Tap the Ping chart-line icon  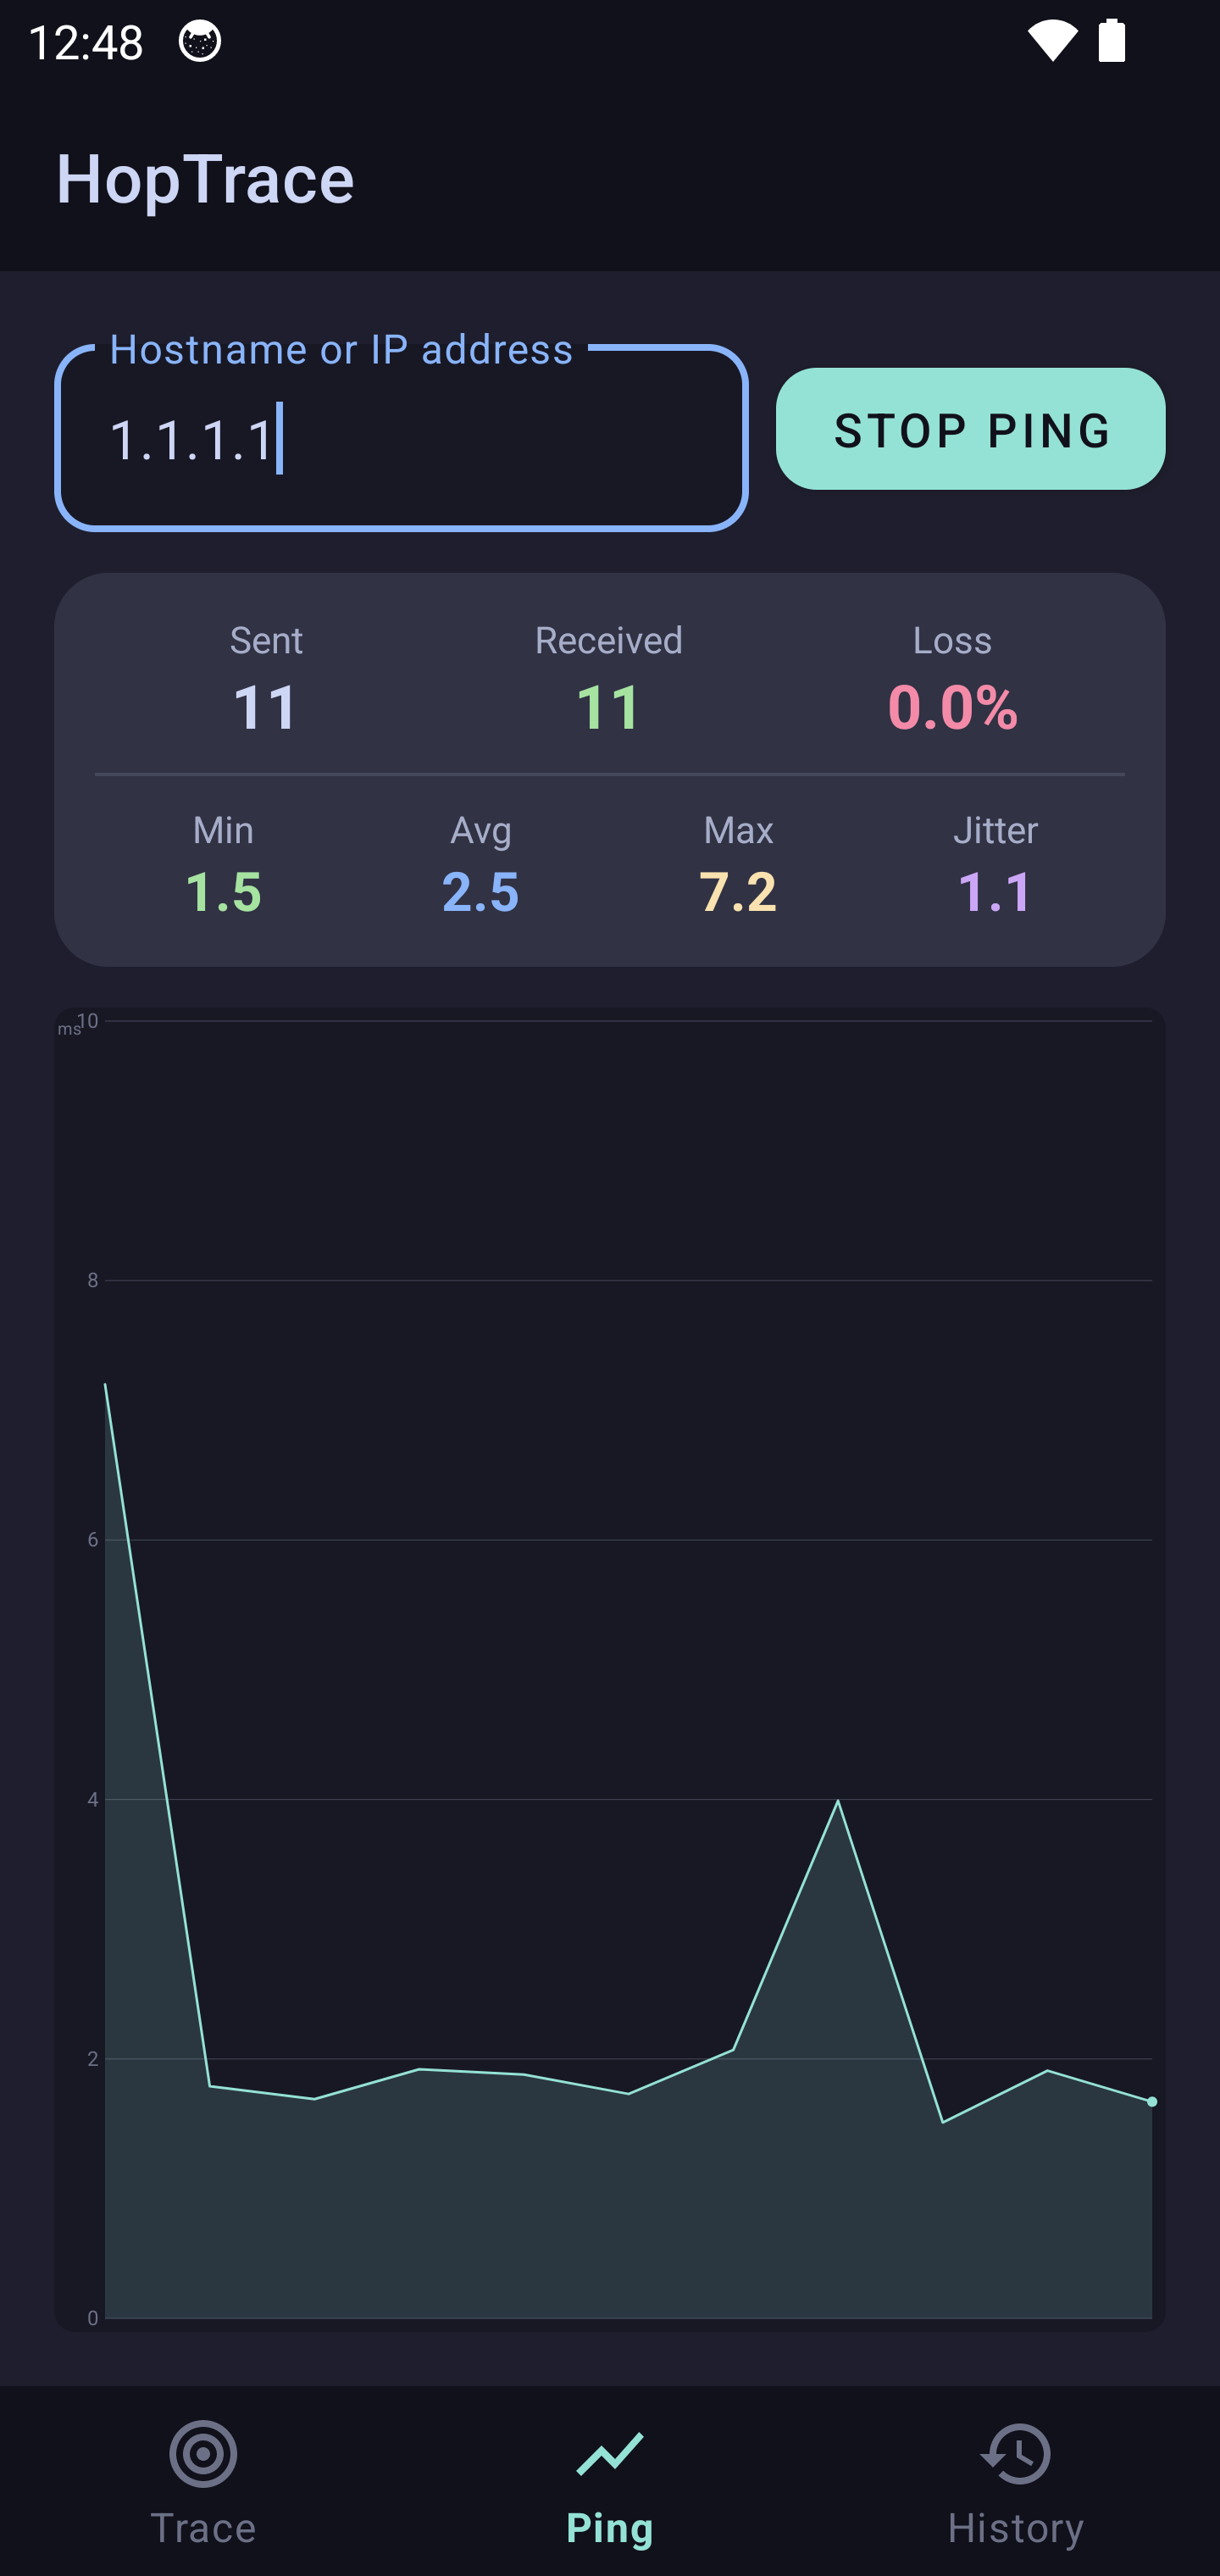point(610,2454)
